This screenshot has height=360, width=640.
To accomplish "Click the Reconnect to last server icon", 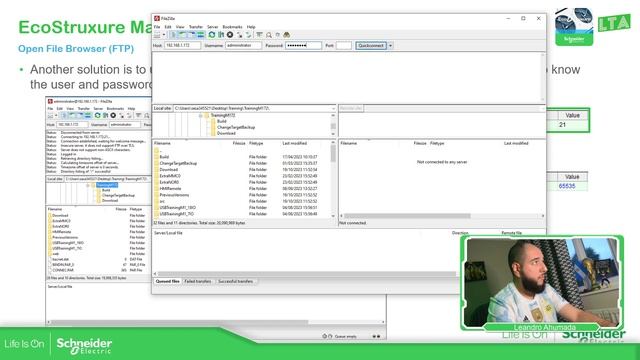I will 248,35.
